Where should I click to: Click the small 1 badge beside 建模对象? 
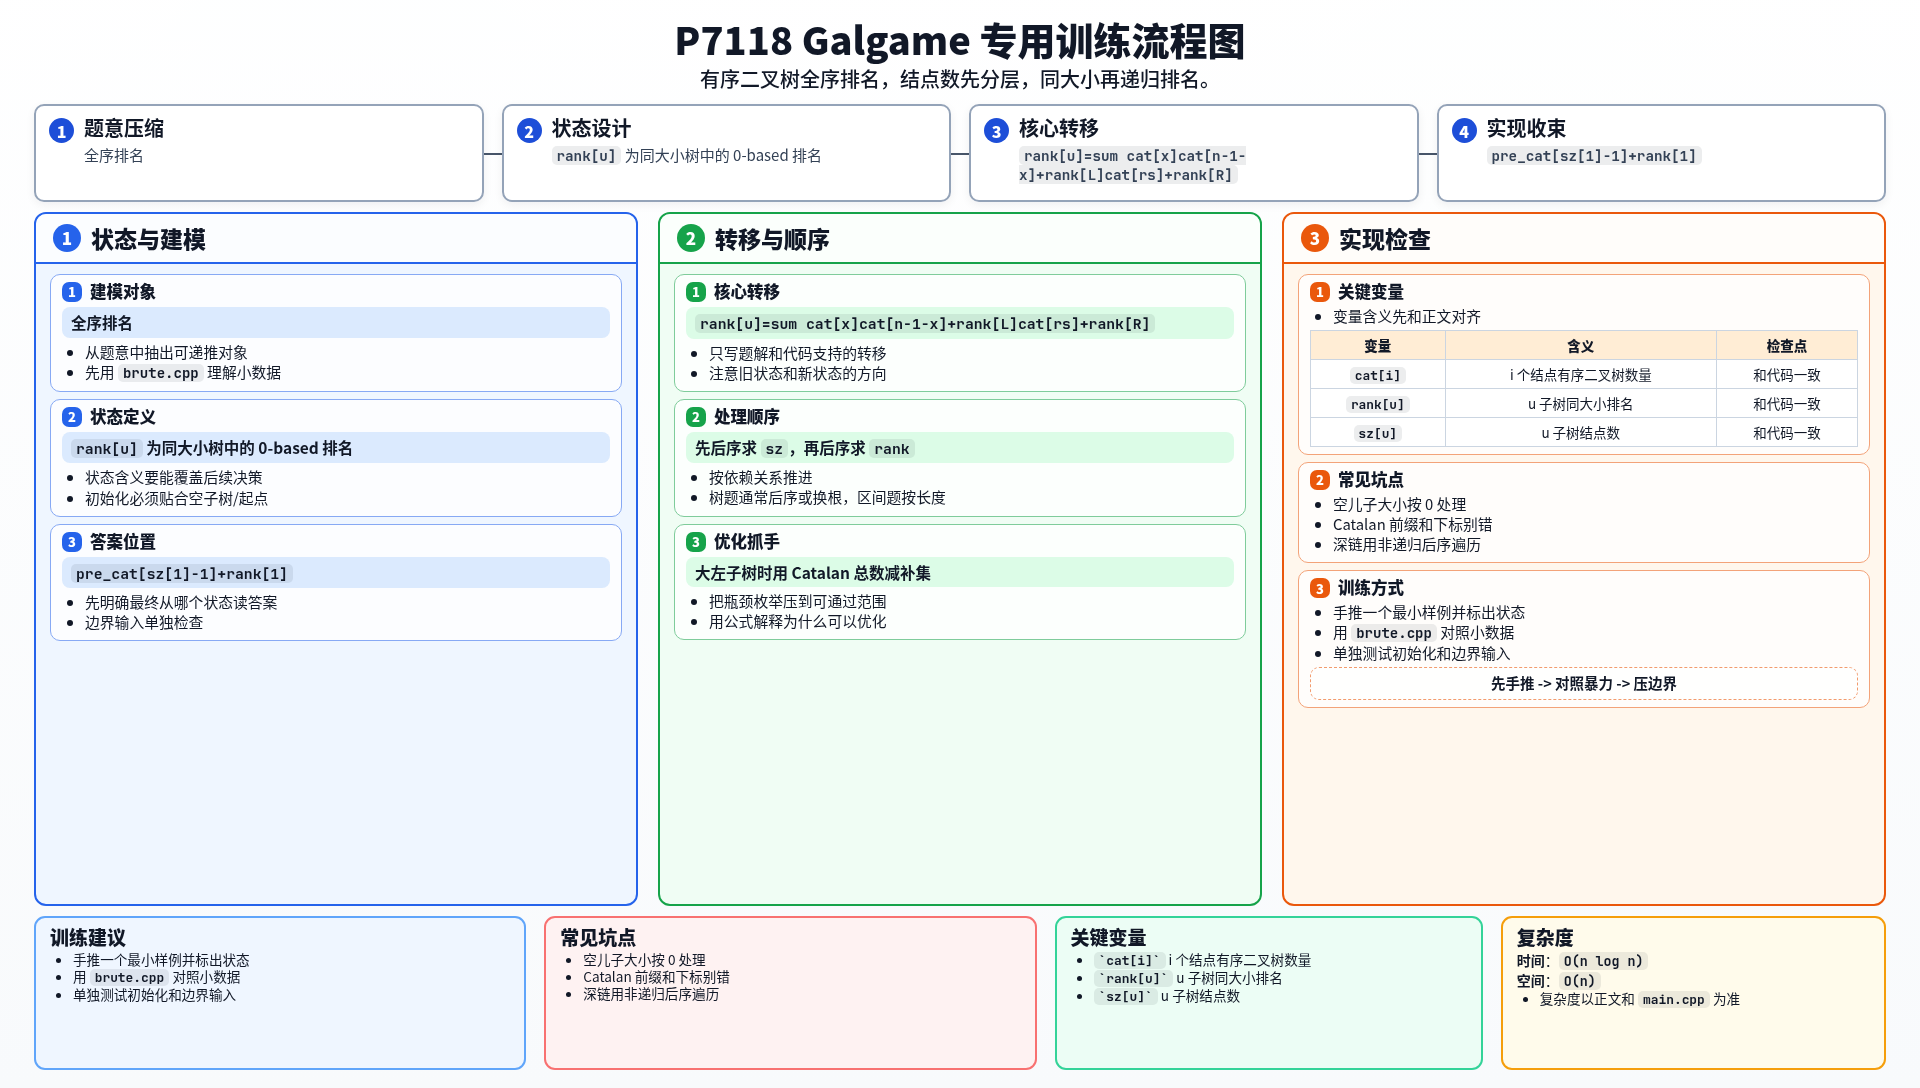(x=72, y=292)
